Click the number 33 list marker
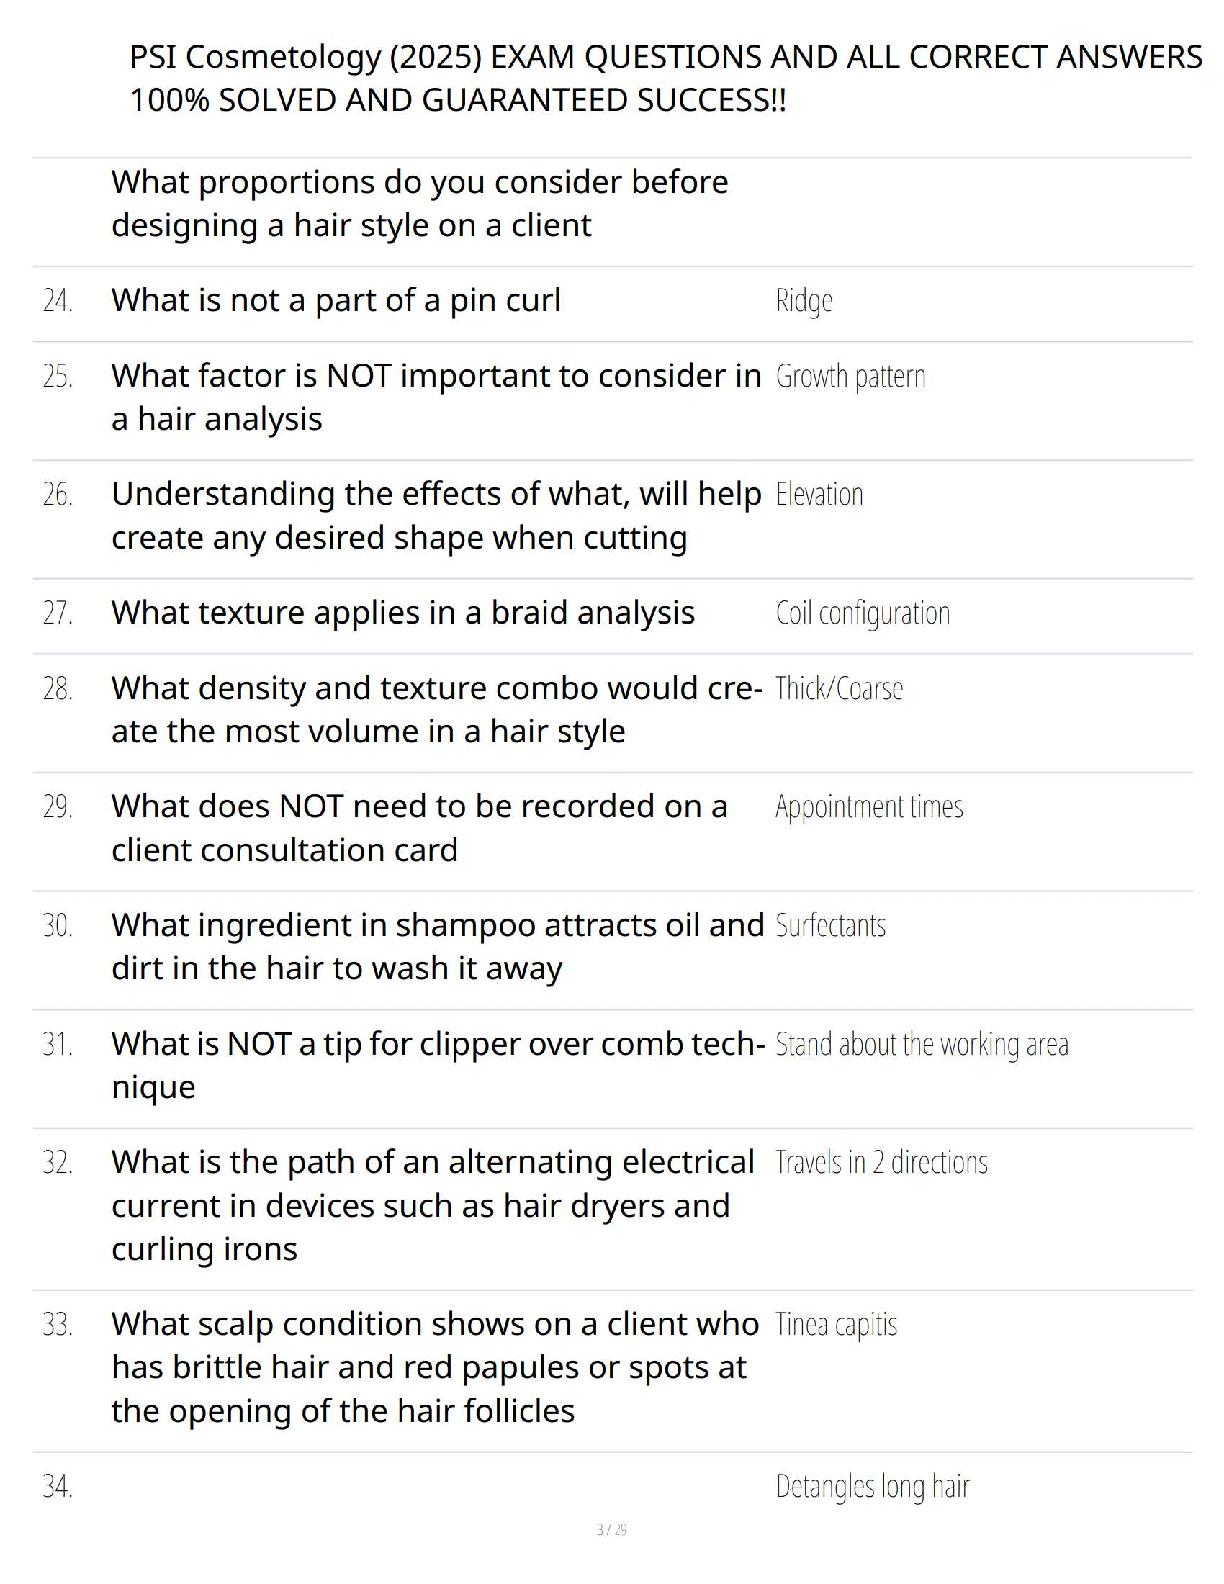Image resolution: width=1224 pixels, height=1584 pixels. click(x=57, y=1325)
